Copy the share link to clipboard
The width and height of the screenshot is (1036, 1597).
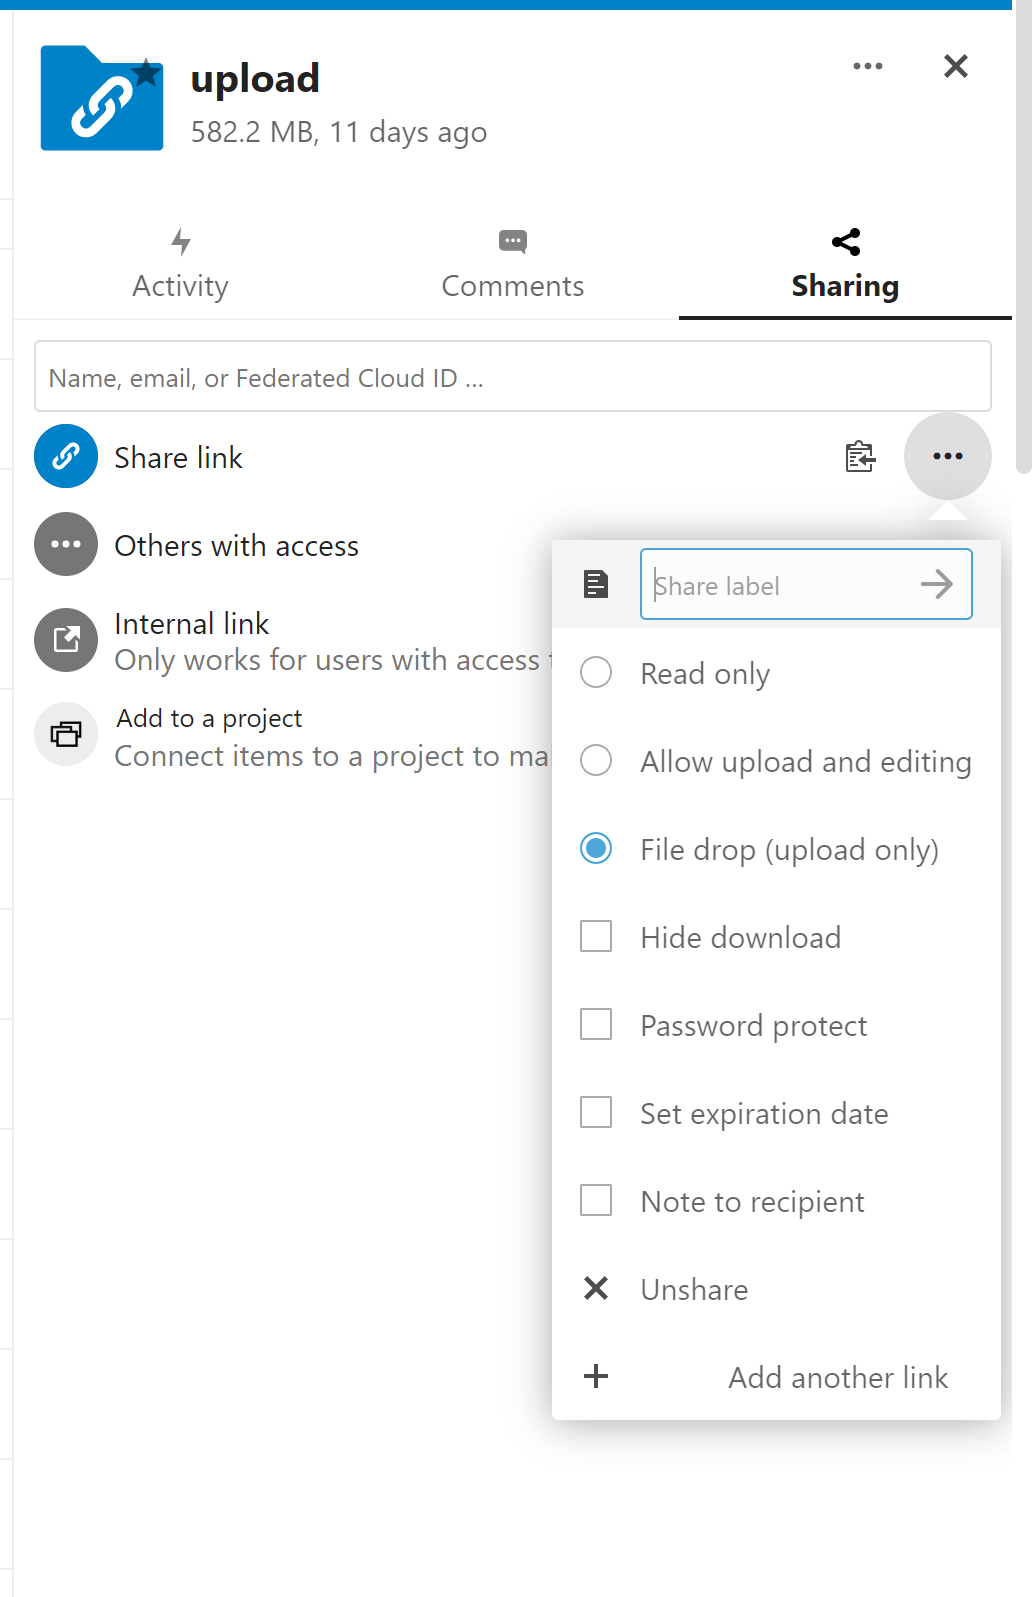click(x=860, y=456)
